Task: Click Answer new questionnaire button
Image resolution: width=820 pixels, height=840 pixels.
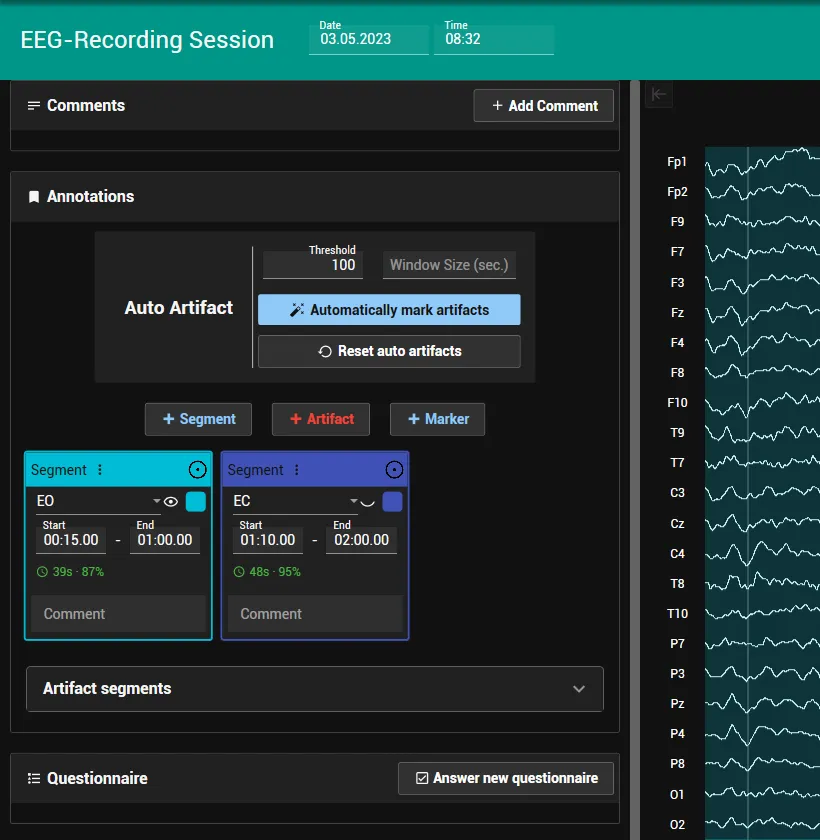Action: click(506, 778)
